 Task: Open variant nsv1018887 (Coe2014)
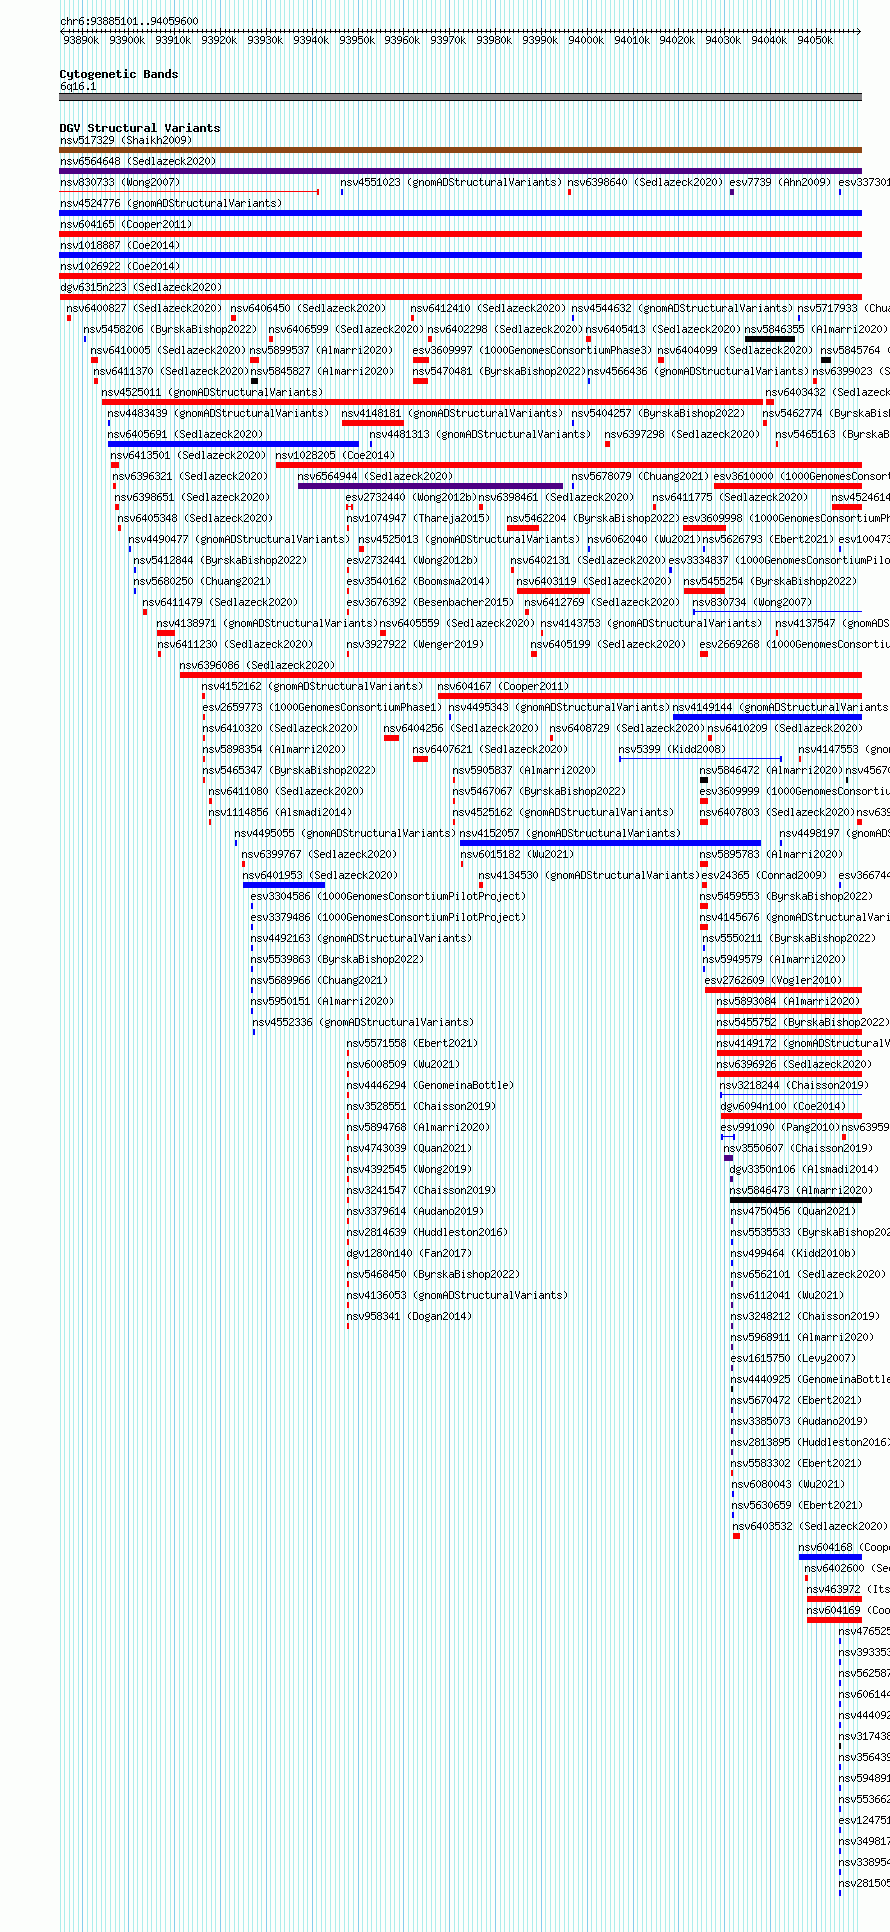pos(120,246)
